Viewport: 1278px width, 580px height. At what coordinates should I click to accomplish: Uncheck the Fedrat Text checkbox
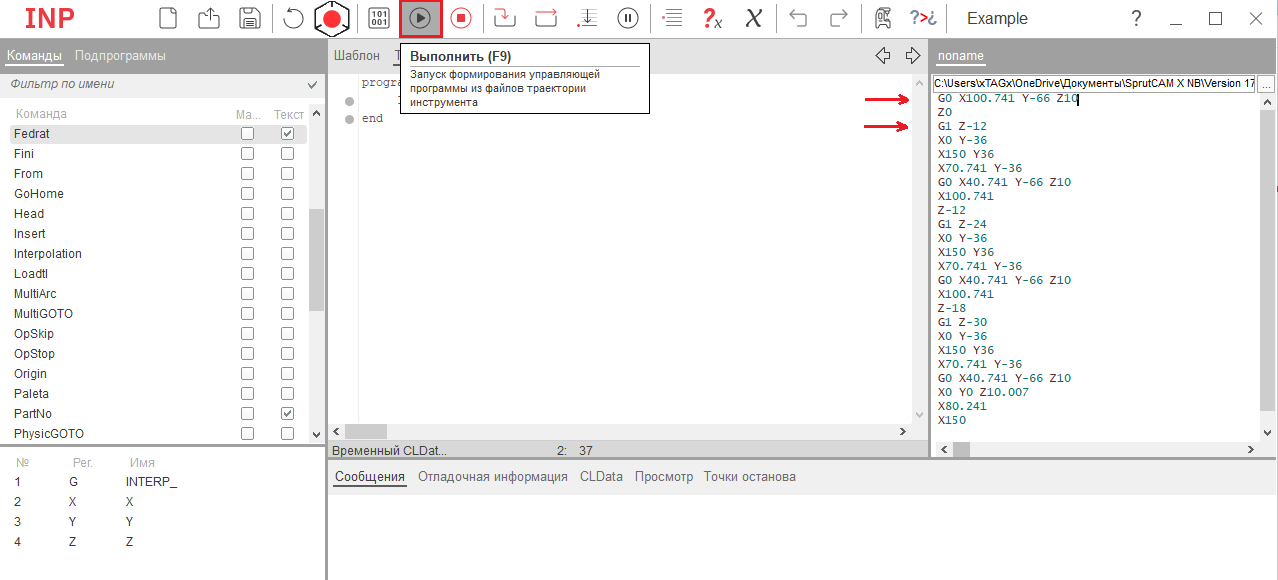(287, 134)
